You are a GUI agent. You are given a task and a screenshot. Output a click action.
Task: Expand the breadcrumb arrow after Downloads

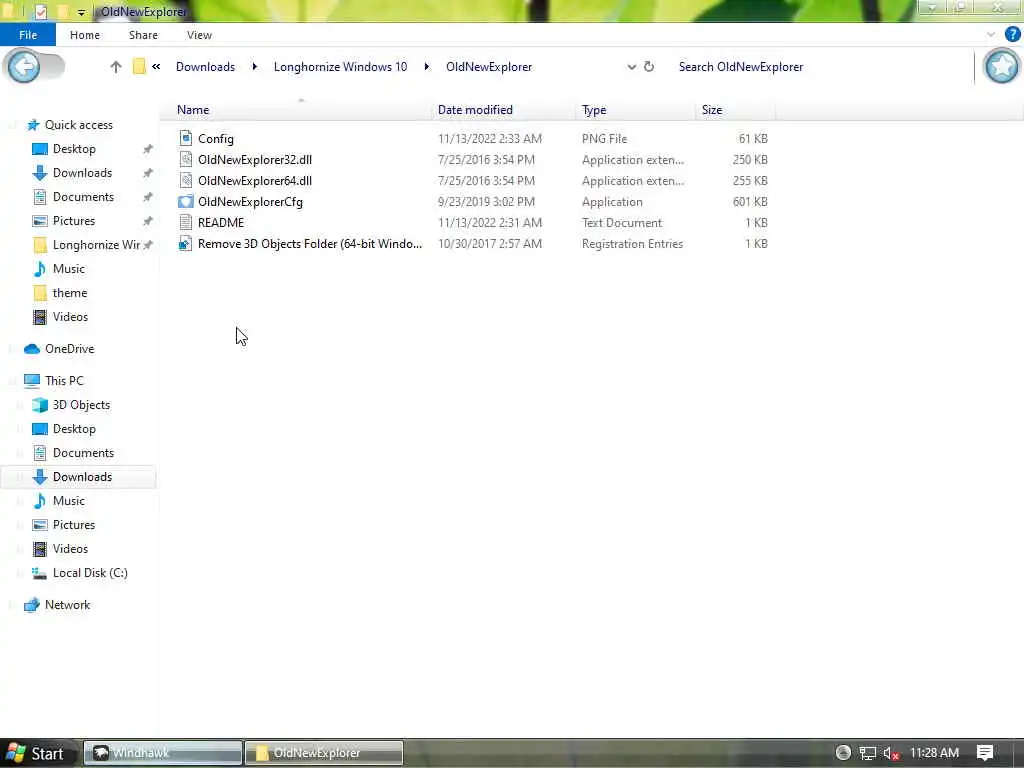tap(255, 67)
